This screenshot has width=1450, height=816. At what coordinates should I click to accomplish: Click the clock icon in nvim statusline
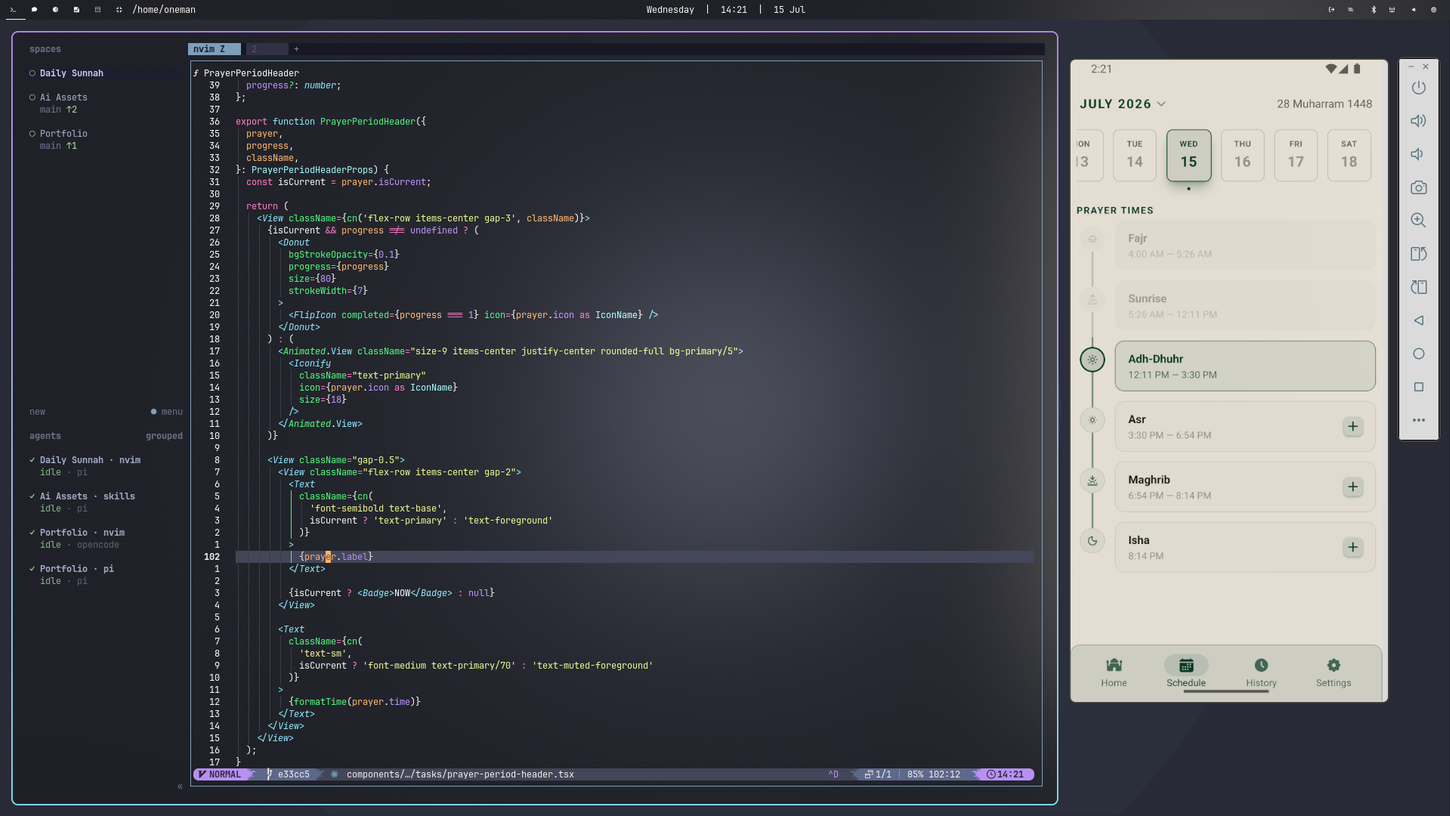pyautogui.click(x=991, y=774)
